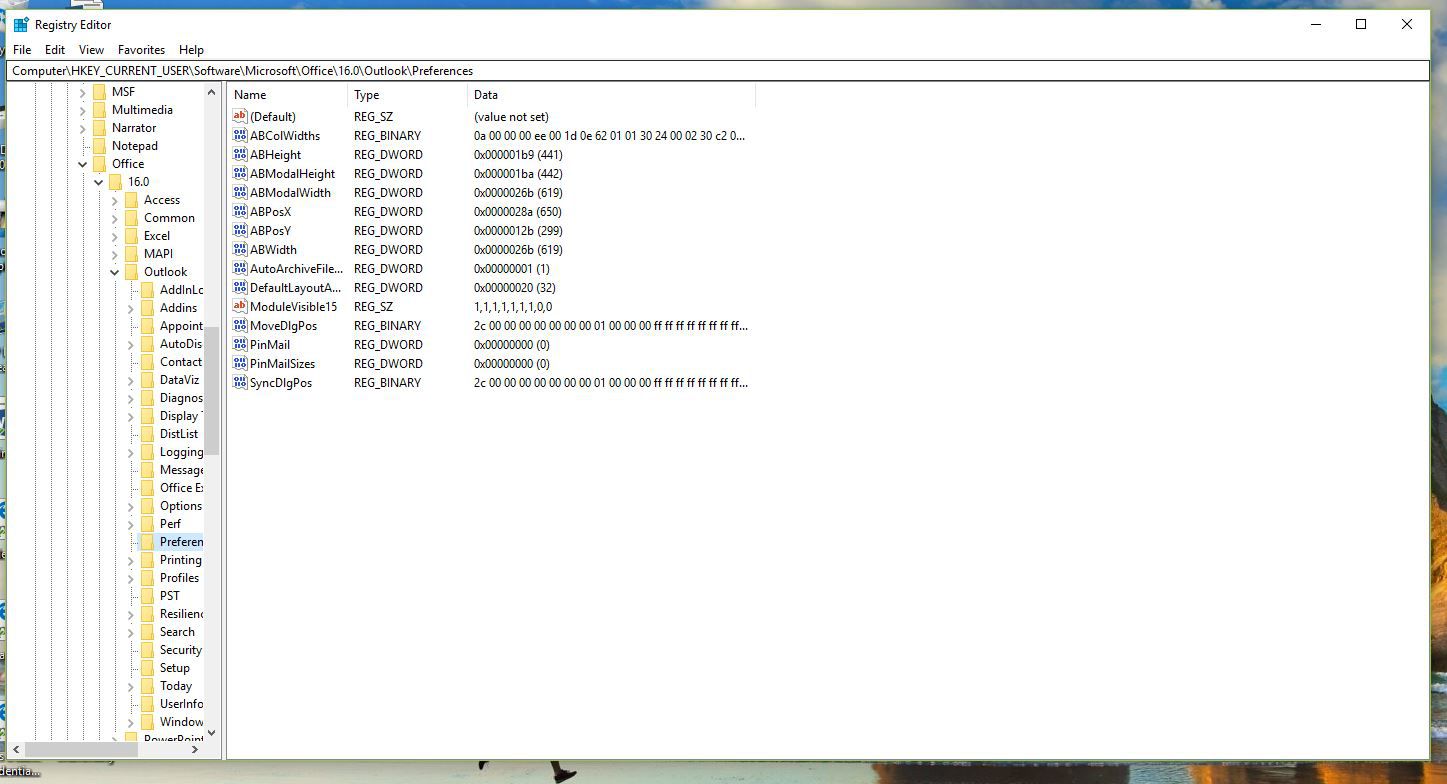Expand the MAPI key node

(115, 254)
